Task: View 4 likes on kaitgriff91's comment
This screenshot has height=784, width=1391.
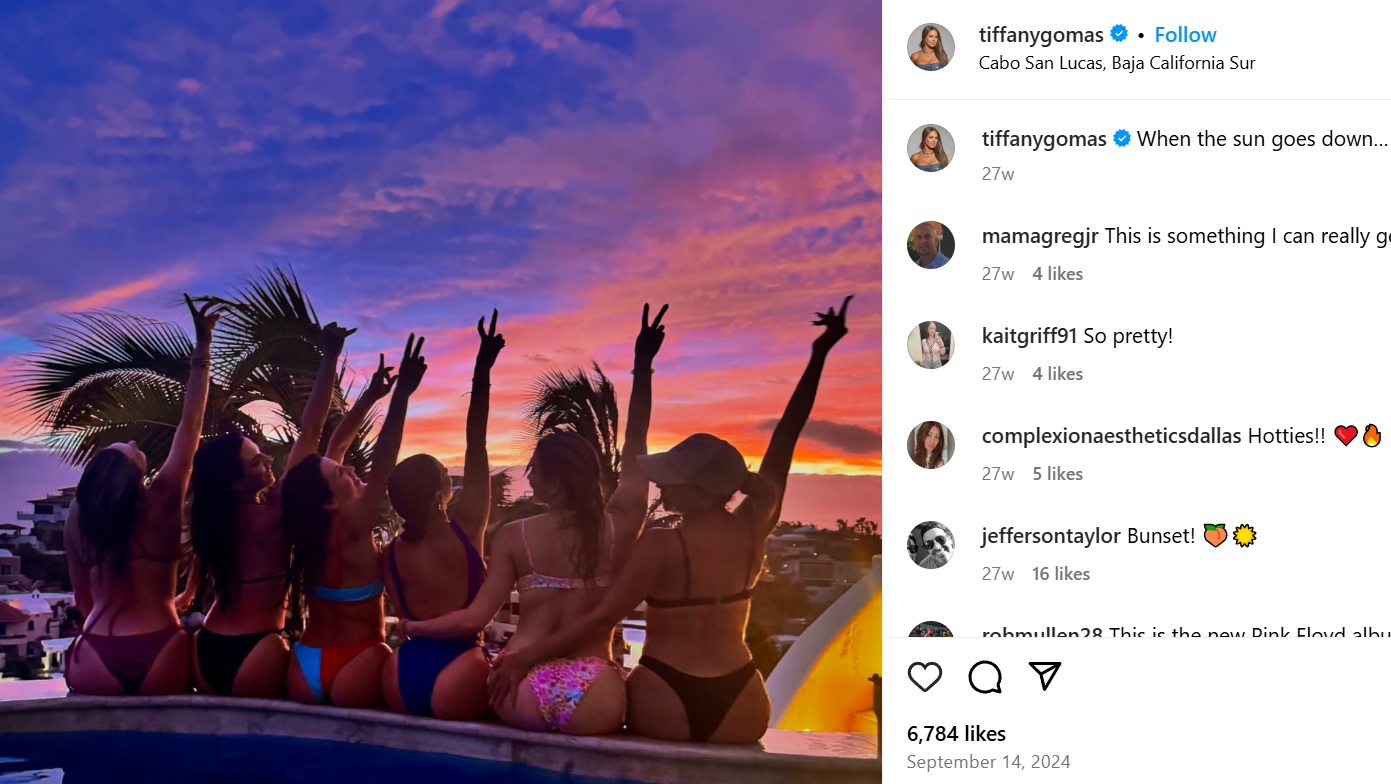Action: (1057, 373)
